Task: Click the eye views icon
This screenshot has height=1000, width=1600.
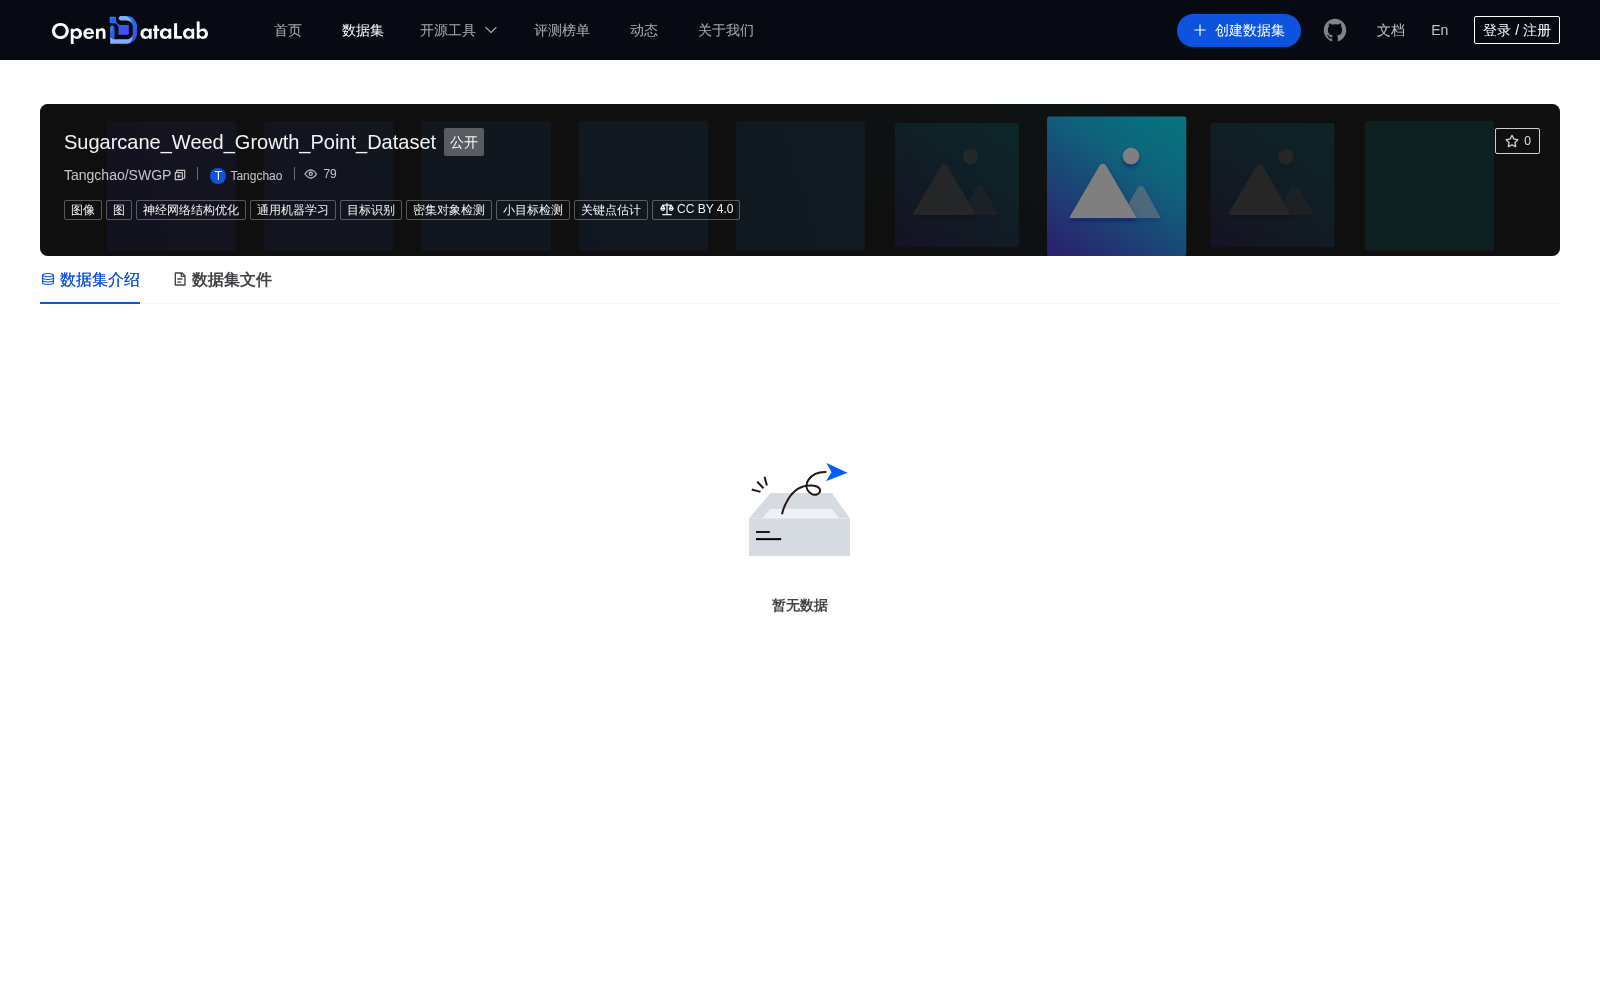Action: pyautogui.click(x=311, y=174)
